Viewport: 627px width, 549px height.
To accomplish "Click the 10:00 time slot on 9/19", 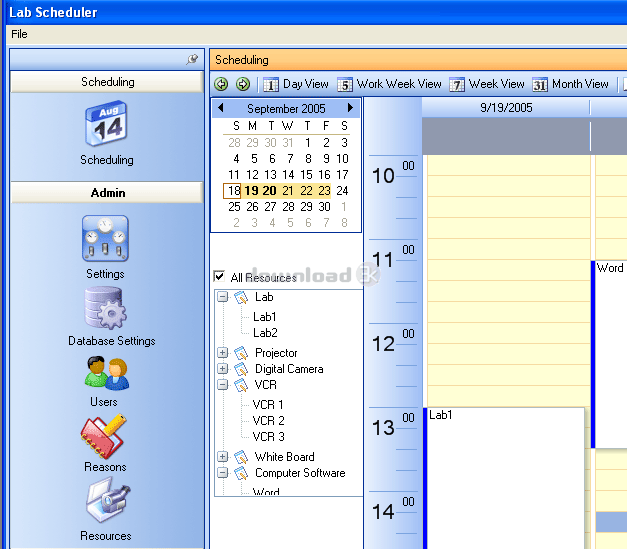I will [x=509, y=166].
